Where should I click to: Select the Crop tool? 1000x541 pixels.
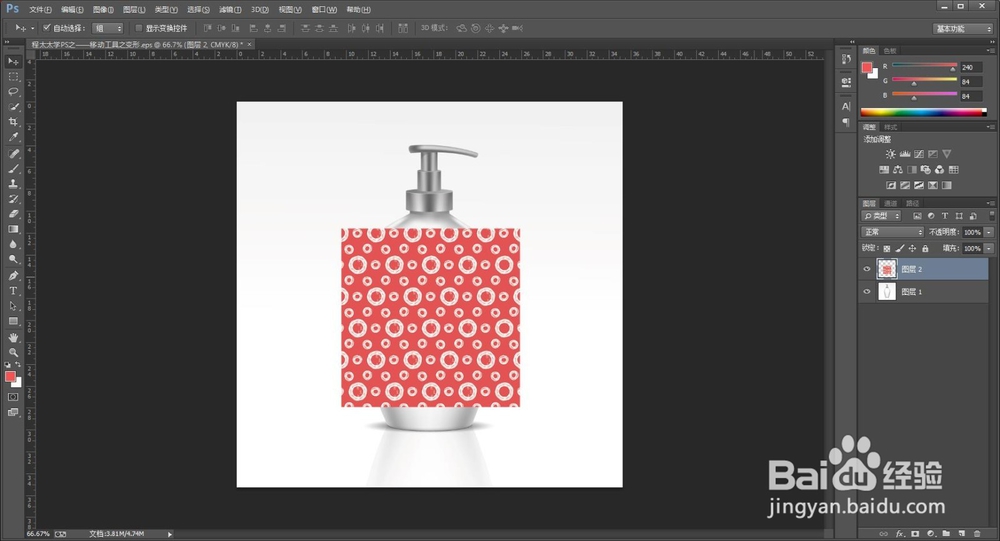[14, 122]
